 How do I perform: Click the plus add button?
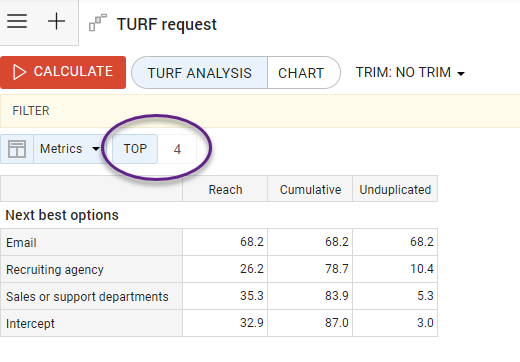pyautogui.click(x=56, y=22)
